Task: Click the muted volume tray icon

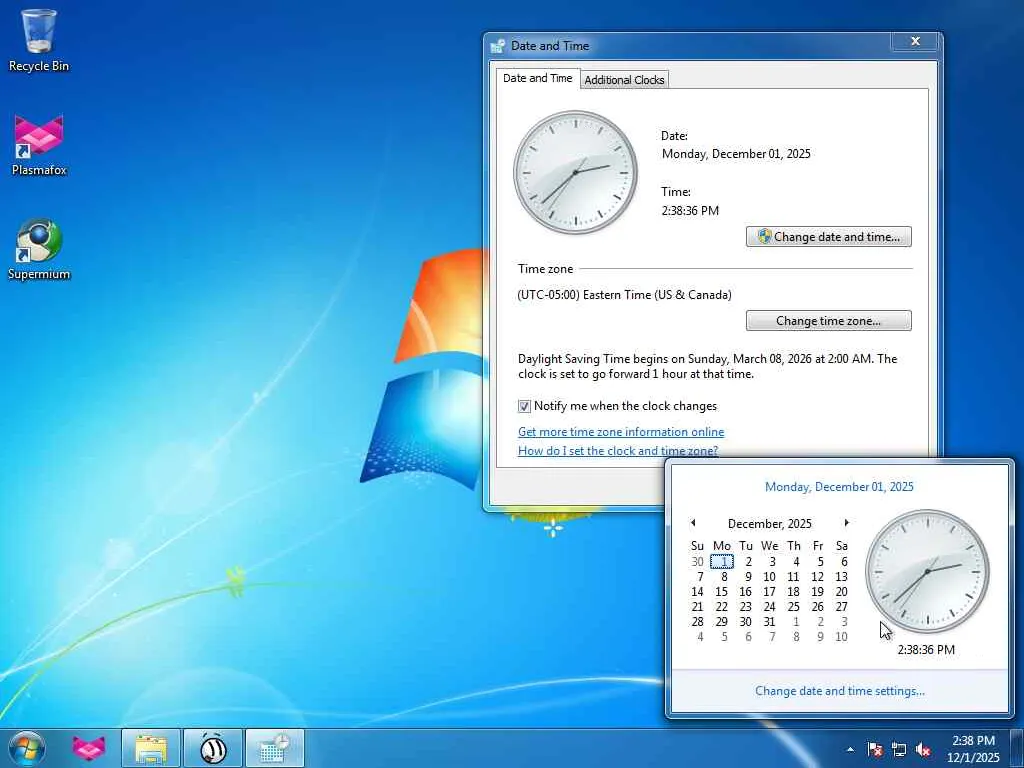Action: point(923,750)
